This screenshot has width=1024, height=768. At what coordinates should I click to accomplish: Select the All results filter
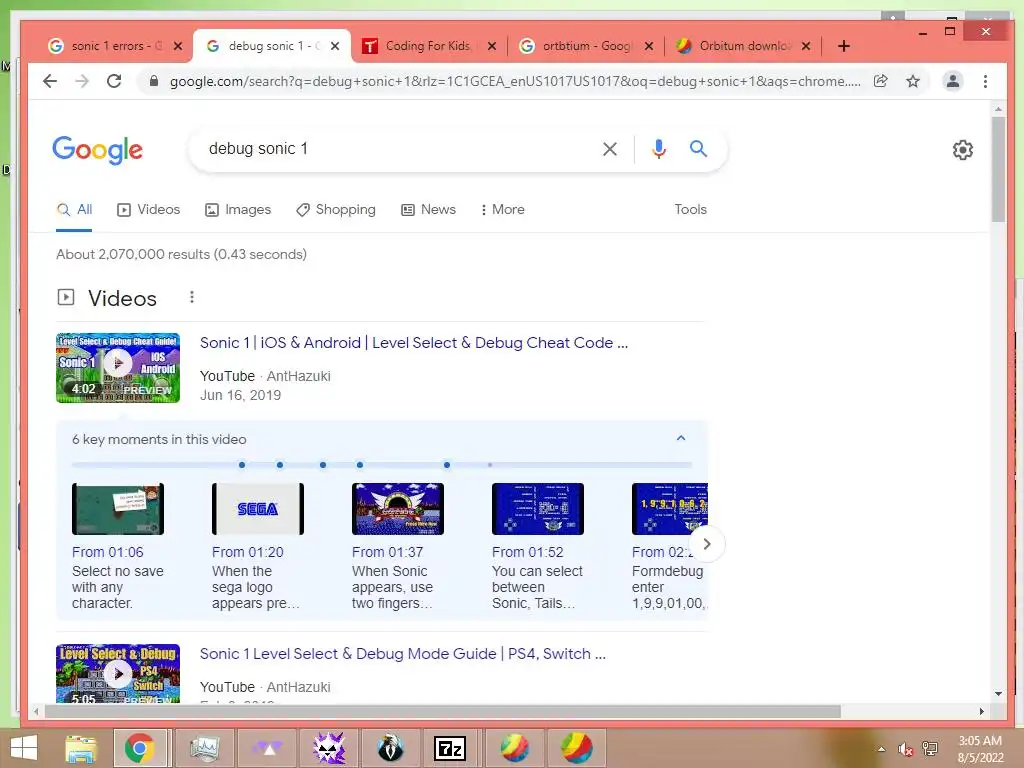coord(74,210)
